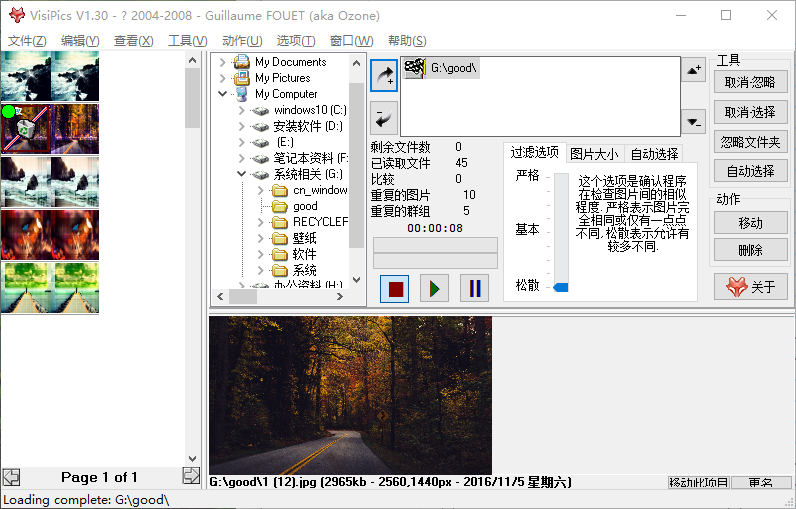Open the 工具(V) menu
Viewport: 796px width, 509px height.
click(x=187, y=41)
